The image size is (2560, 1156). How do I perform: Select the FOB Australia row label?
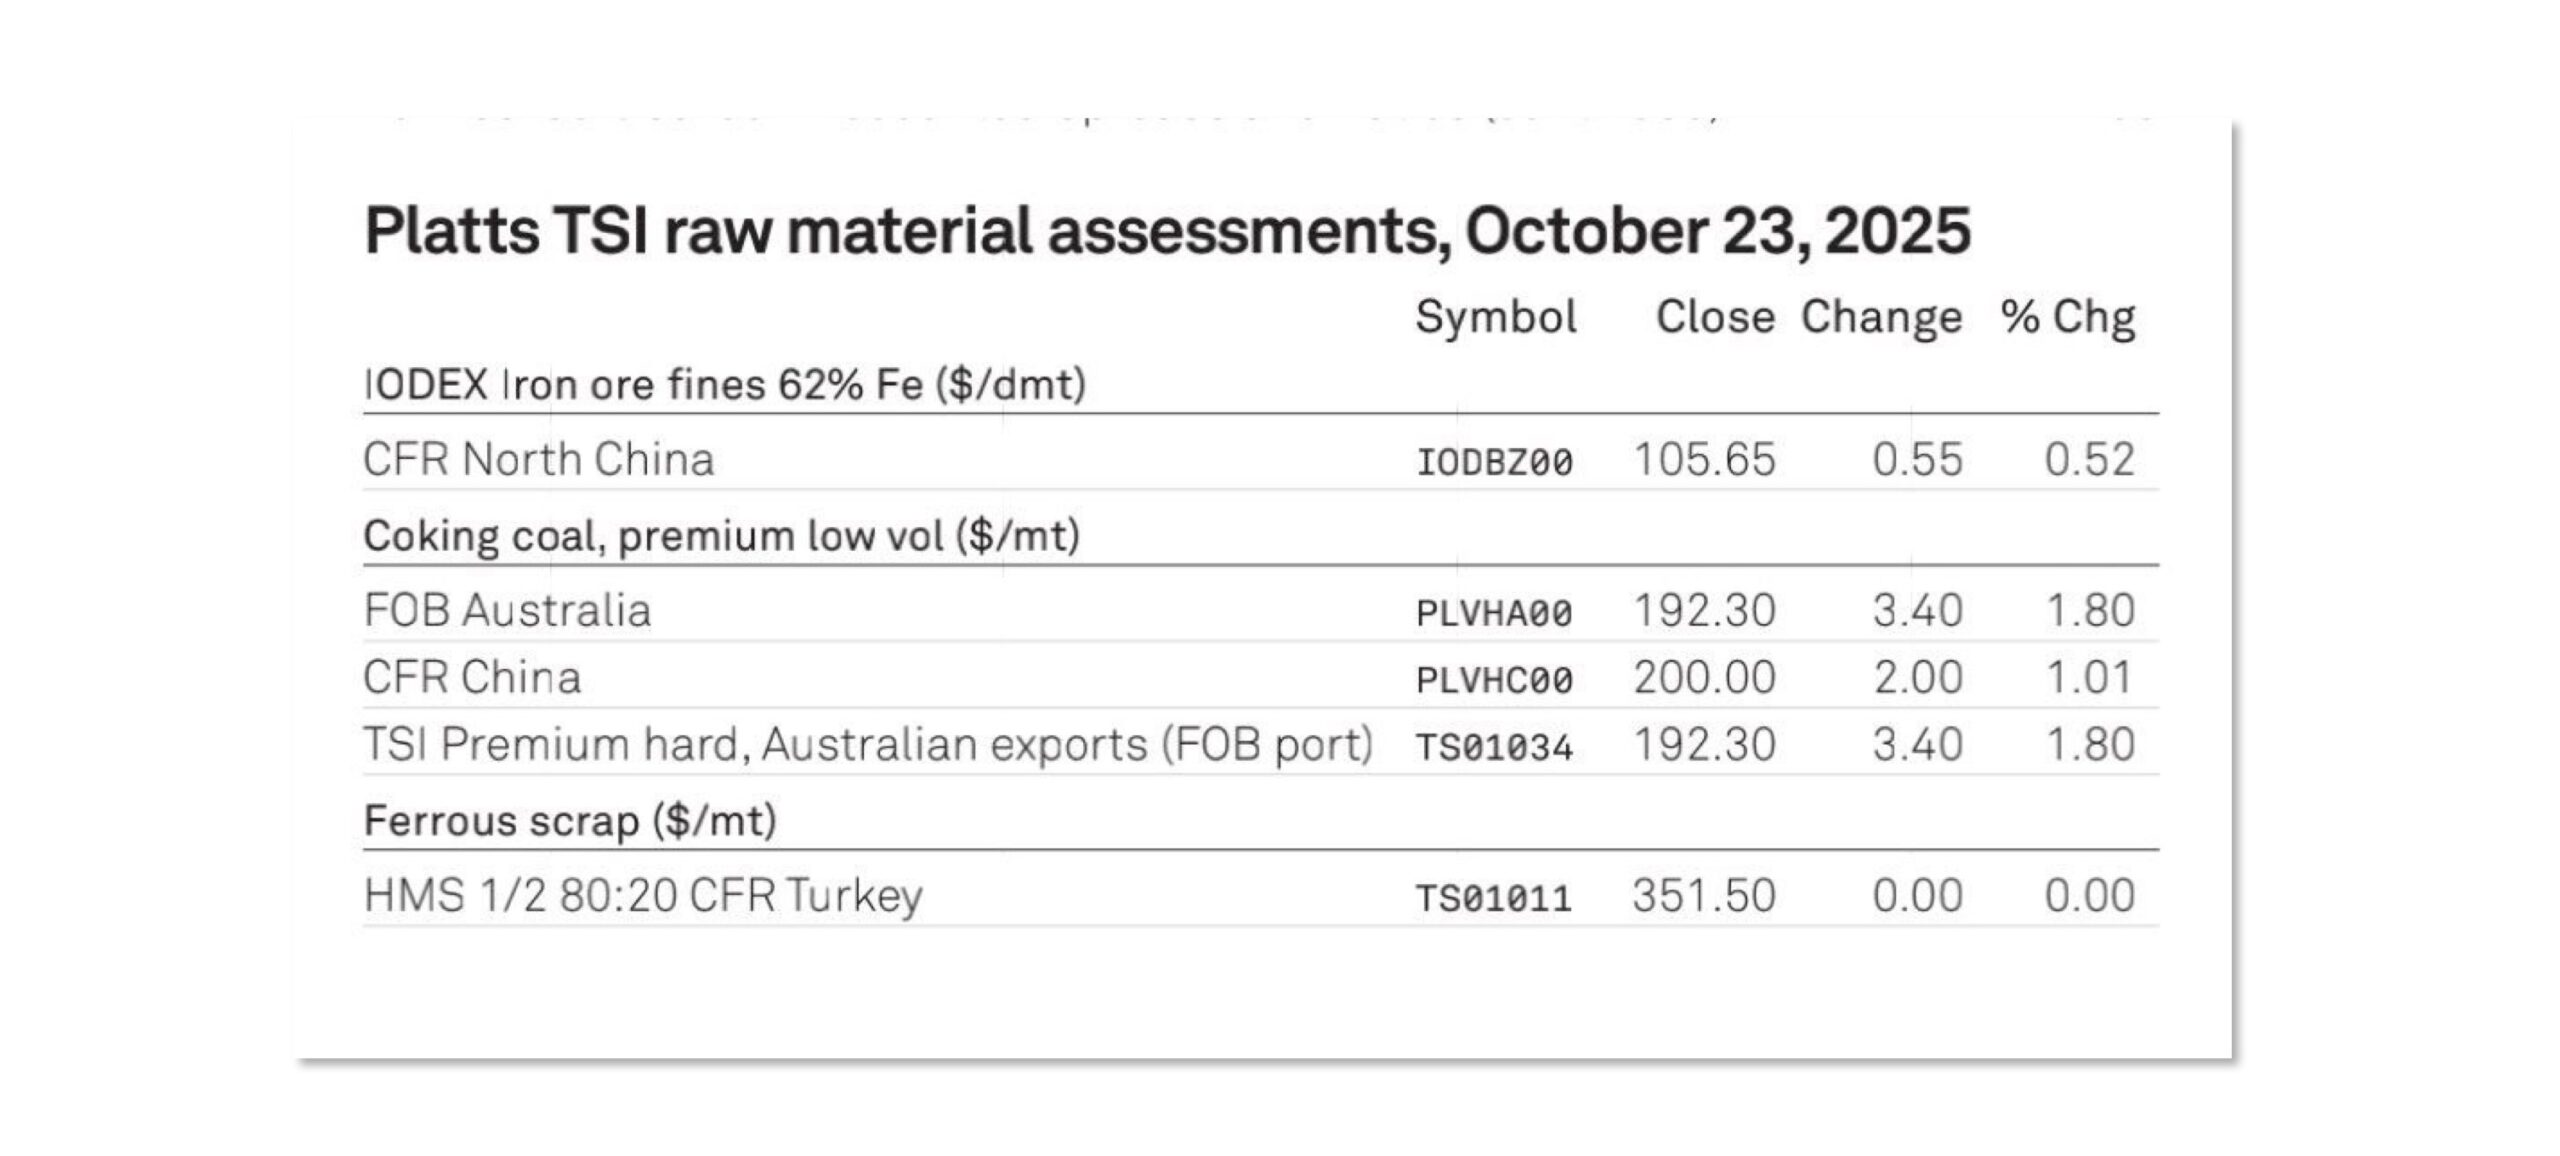click(507, 610)
